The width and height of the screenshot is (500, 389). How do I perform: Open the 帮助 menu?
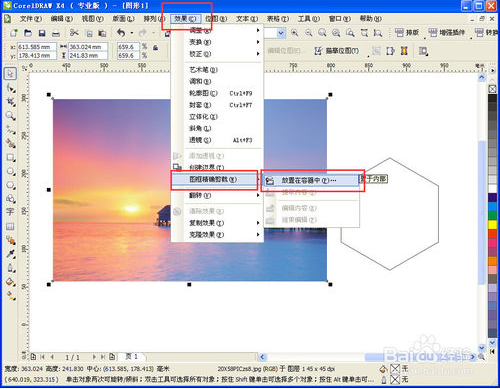(371, 19)
